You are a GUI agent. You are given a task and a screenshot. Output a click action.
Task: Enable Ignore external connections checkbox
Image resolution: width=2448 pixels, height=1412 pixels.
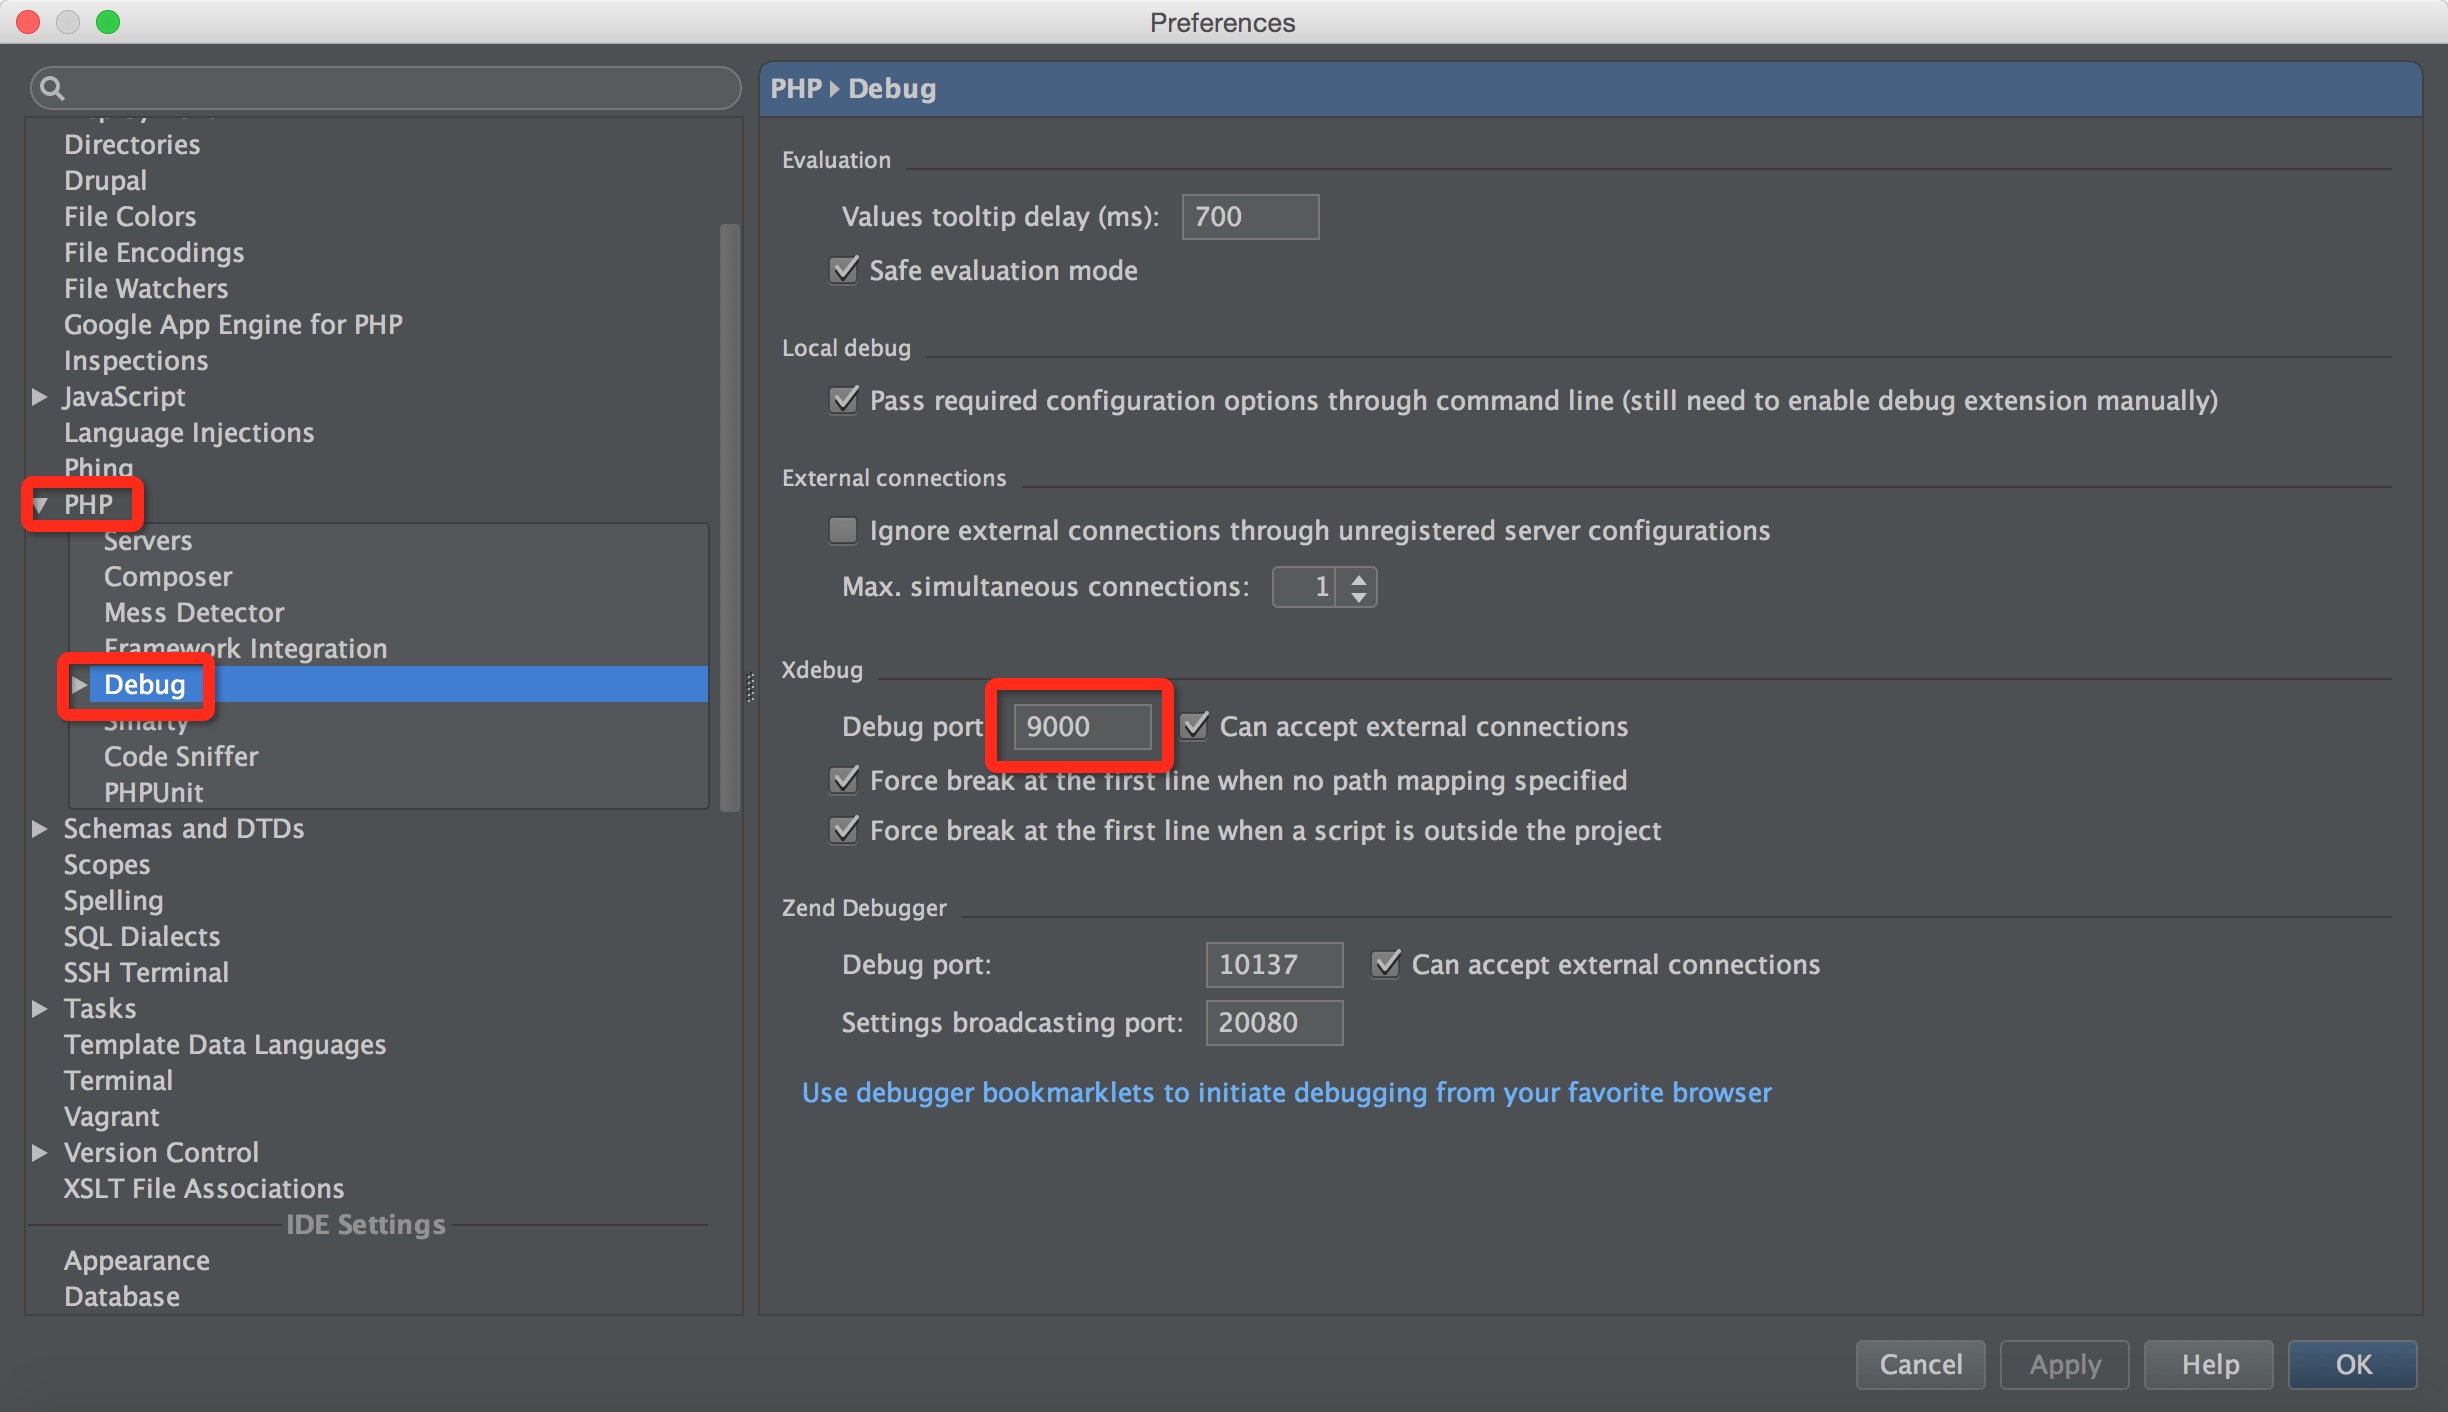tap(843, 530)
